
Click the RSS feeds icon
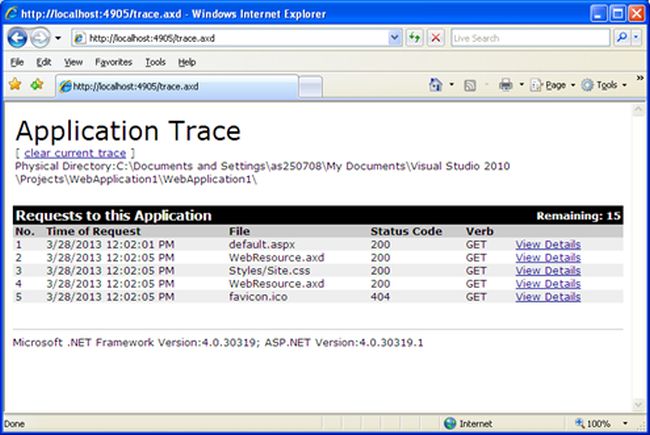coord(471,85)
